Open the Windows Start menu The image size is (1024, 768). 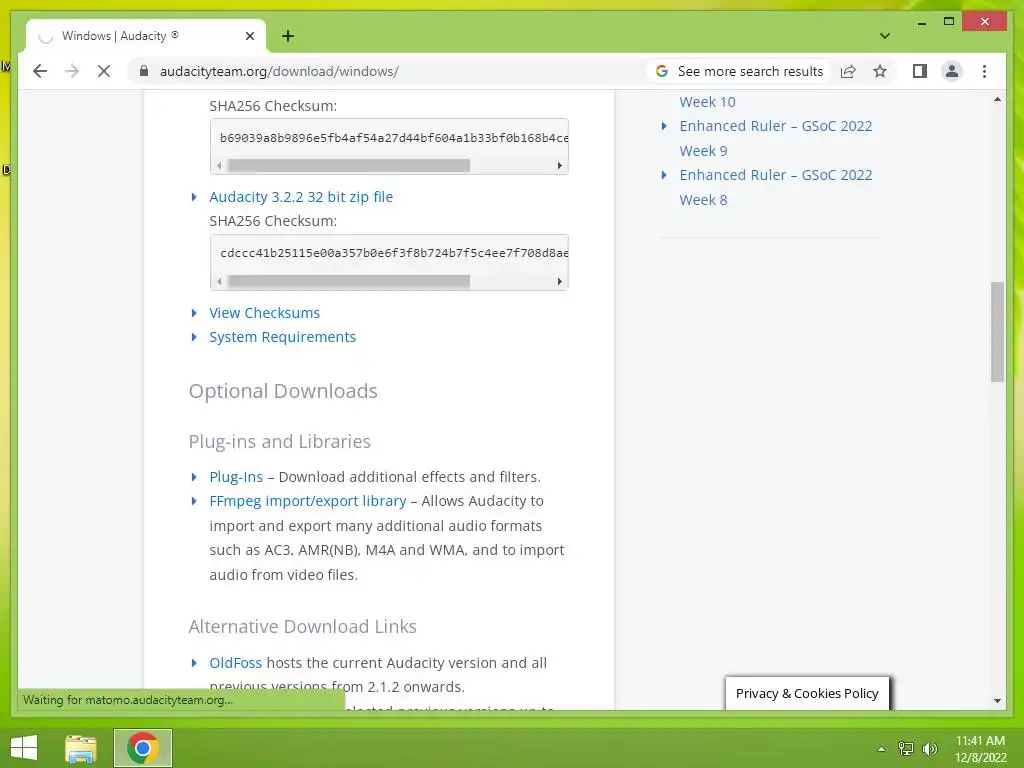pos(24,748)
